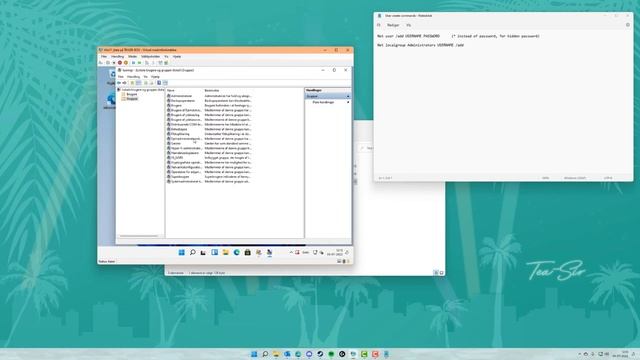Viewport: 640px width, 360px height.
Task: Open the Start menu inside the virtual machine
Action: (182, 253)
